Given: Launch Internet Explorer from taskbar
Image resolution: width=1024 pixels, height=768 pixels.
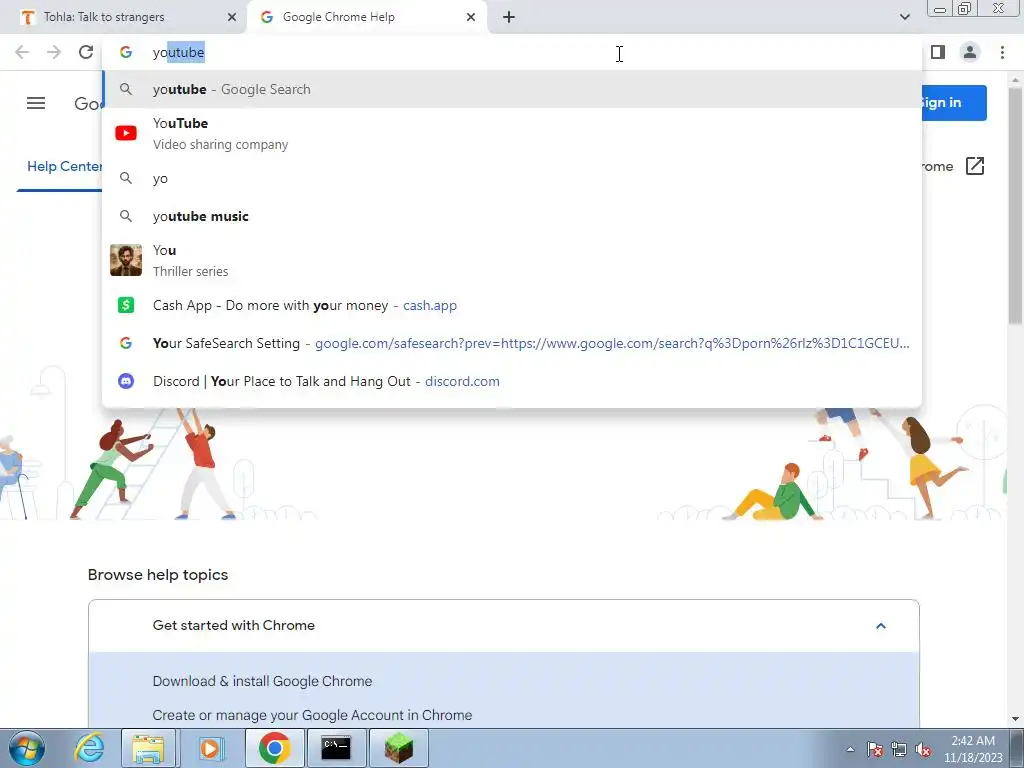Looking at the screenshot, I should [89, 748].
